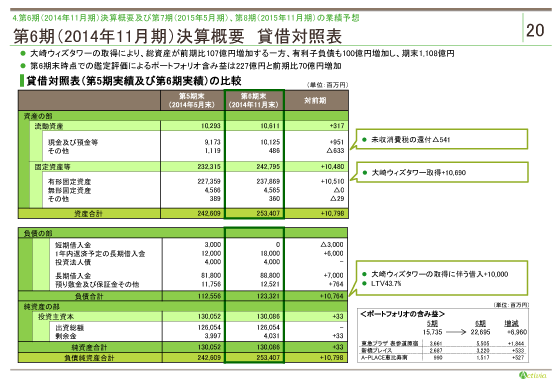Click the 貸借対照表の比較 section heading
The image size is (560, 388).
pos(134,81)
